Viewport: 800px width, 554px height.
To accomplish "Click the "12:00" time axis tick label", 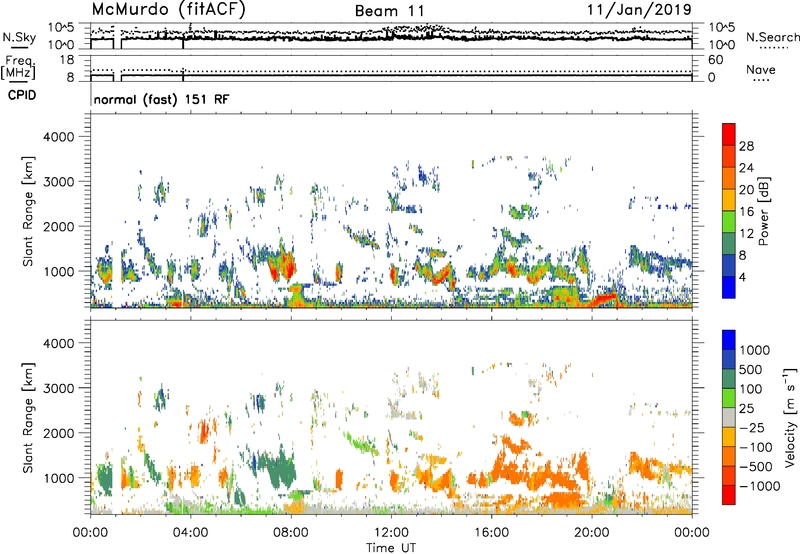I will tap(391, 533).
